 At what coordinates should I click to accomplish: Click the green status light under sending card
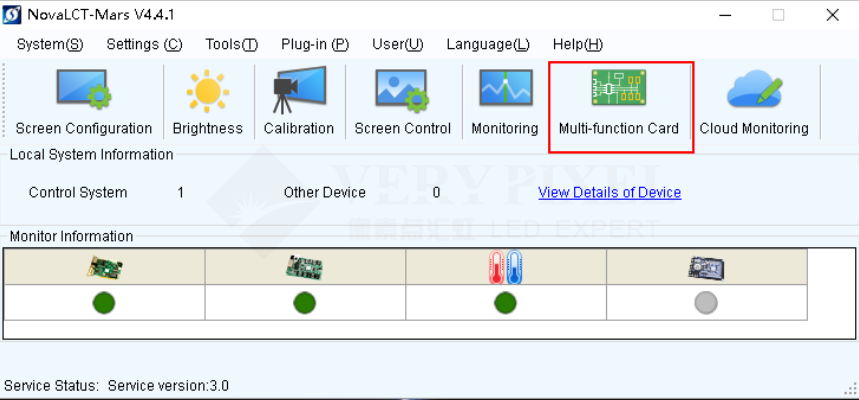[x=104, y=302]
